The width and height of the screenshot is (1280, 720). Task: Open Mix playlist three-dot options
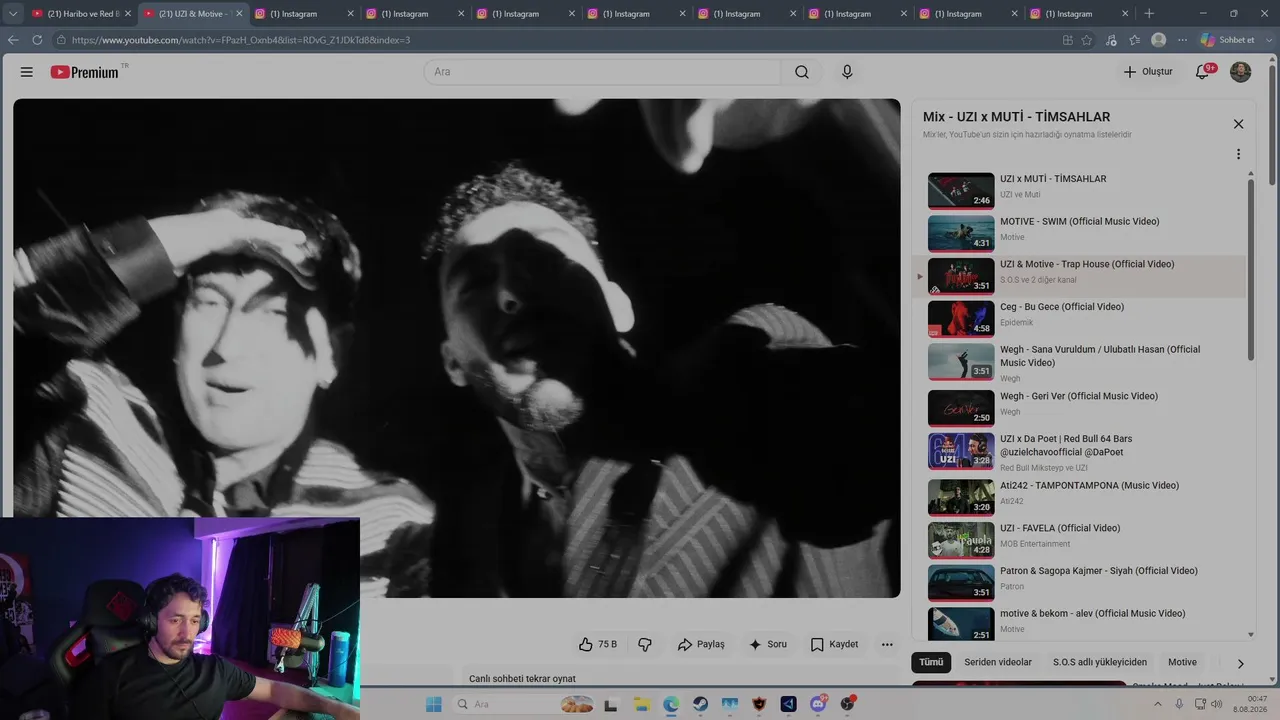coord(1238,154)
